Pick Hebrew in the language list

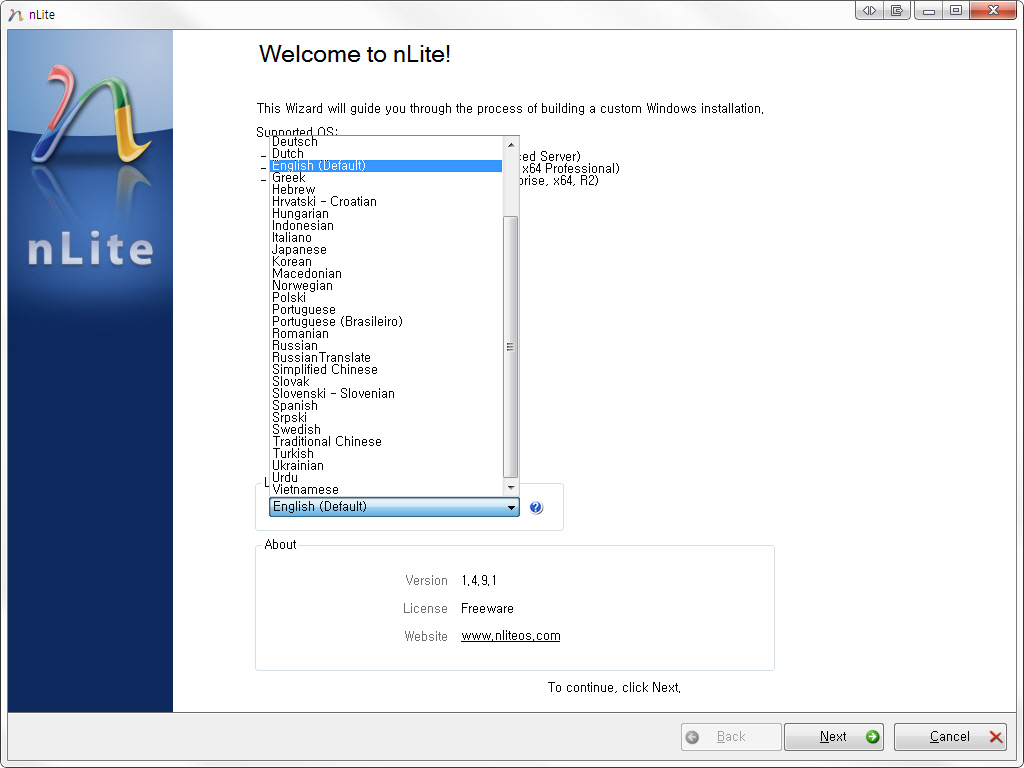coord(386,189)
